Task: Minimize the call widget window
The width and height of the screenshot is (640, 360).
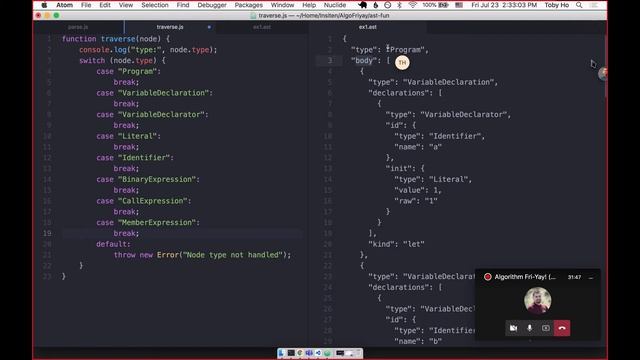Action: [591, 277]
